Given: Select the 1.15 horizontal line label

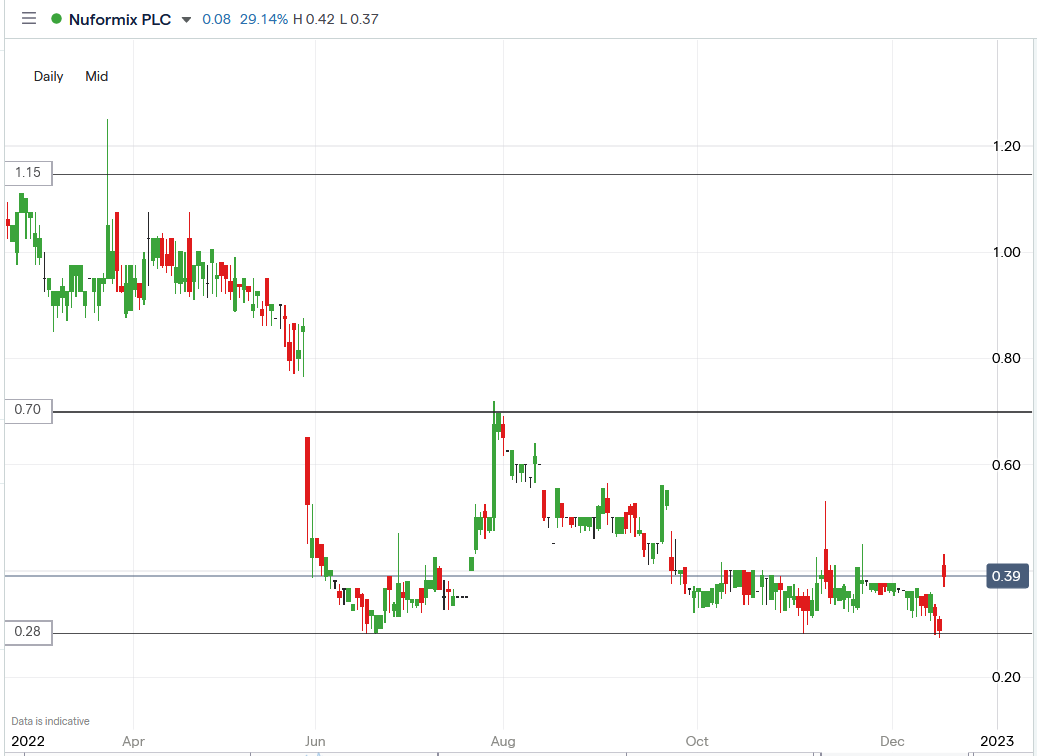Looking at the screenshot, I should [28, 173].
